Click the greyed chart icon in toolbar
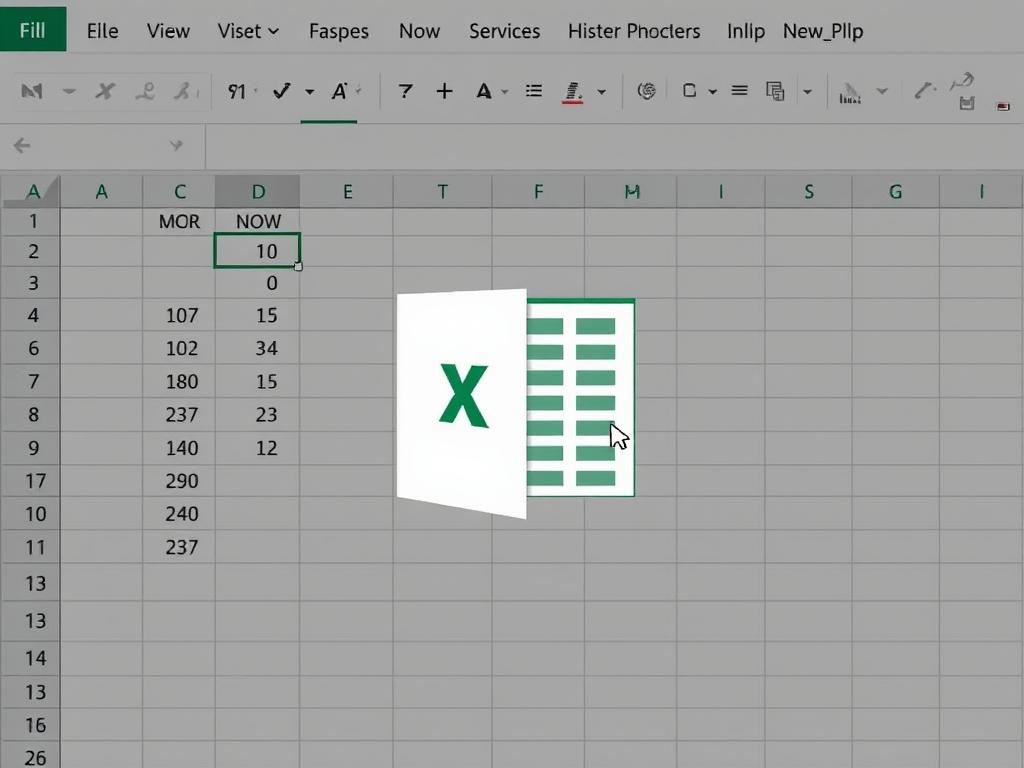 [850, 93]
